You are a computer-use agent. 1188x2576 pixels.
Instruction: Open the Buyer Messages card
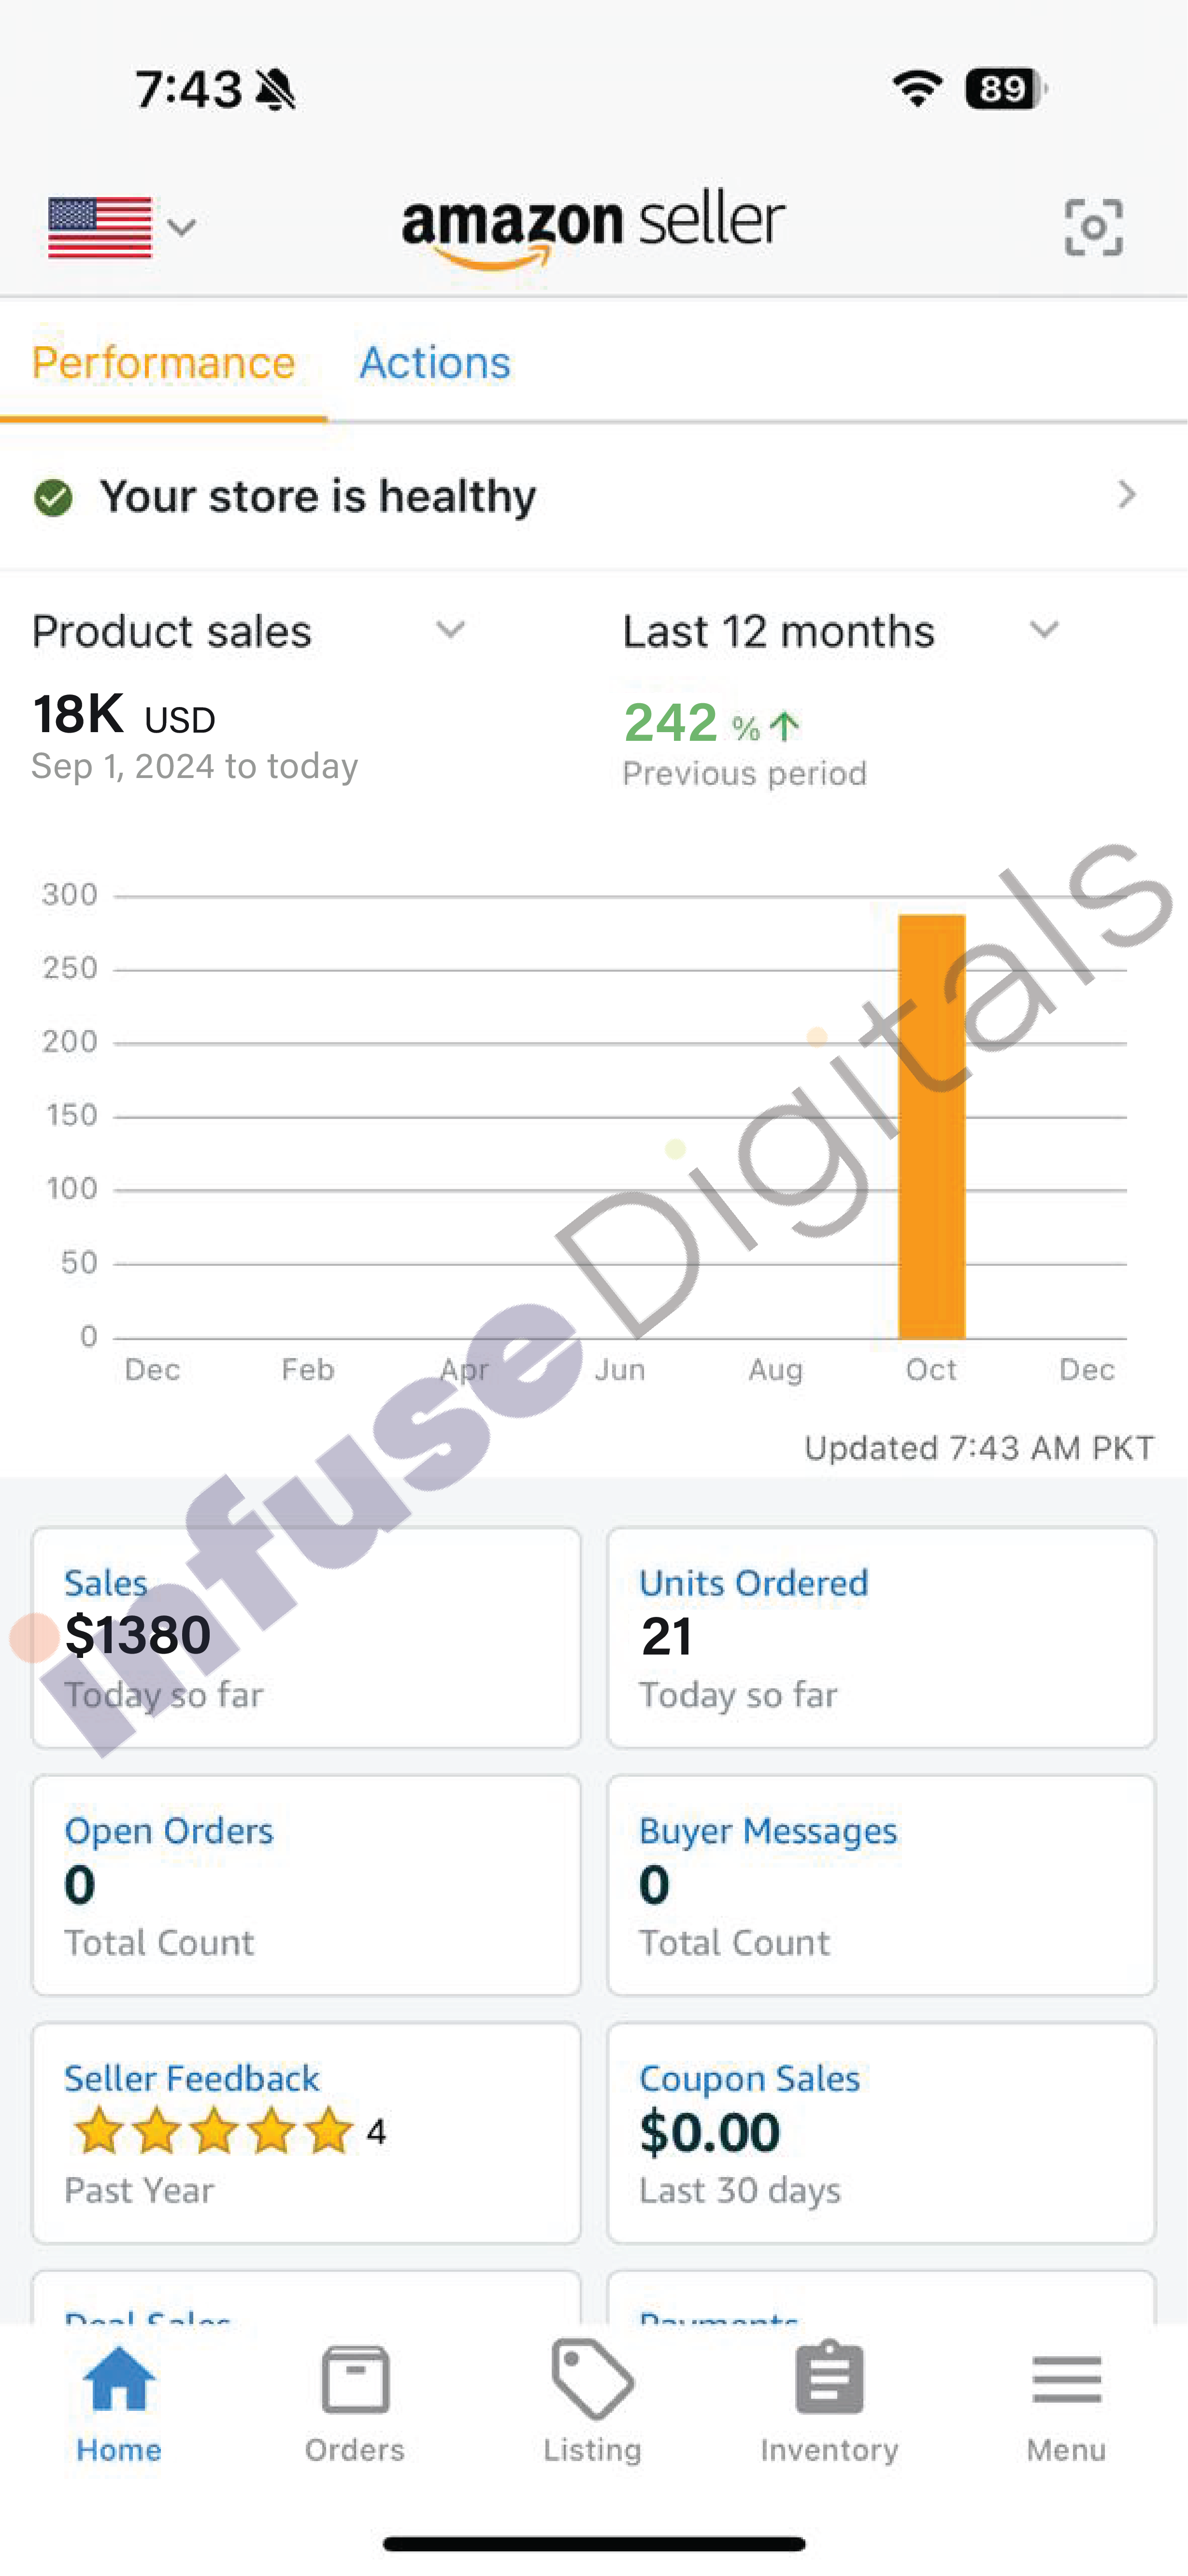[x=881, y=1885]
